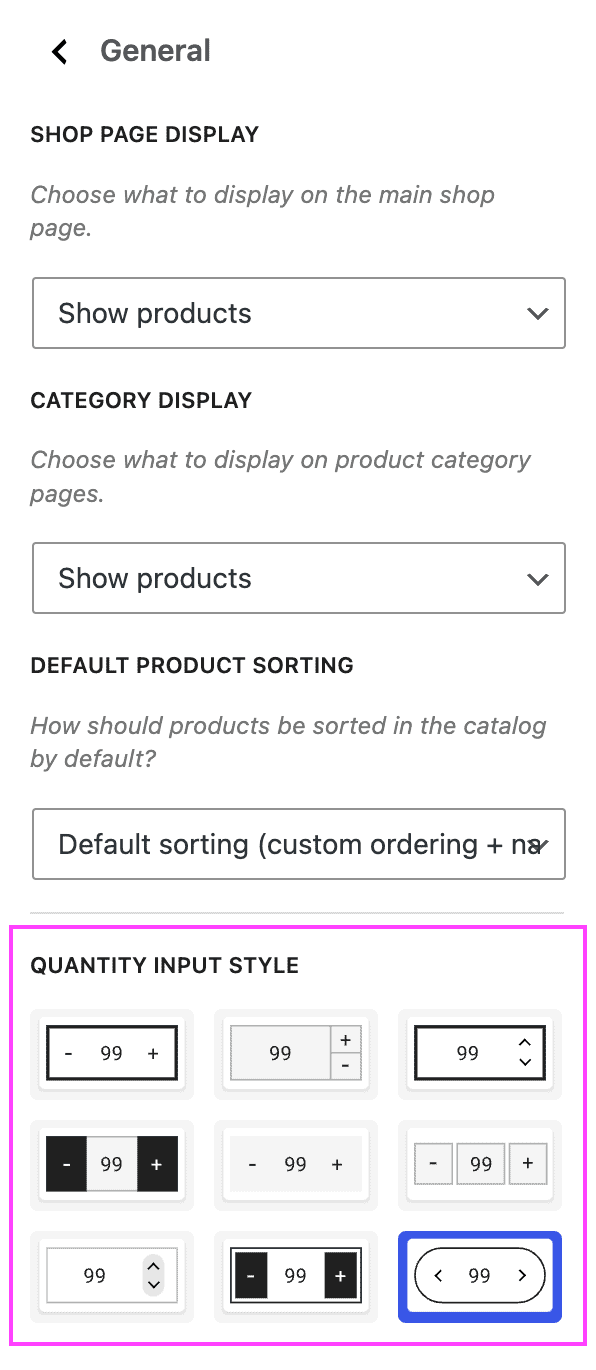
Task: Select the vertical chevron stepper quantity style
Action: pos(479,1052)
